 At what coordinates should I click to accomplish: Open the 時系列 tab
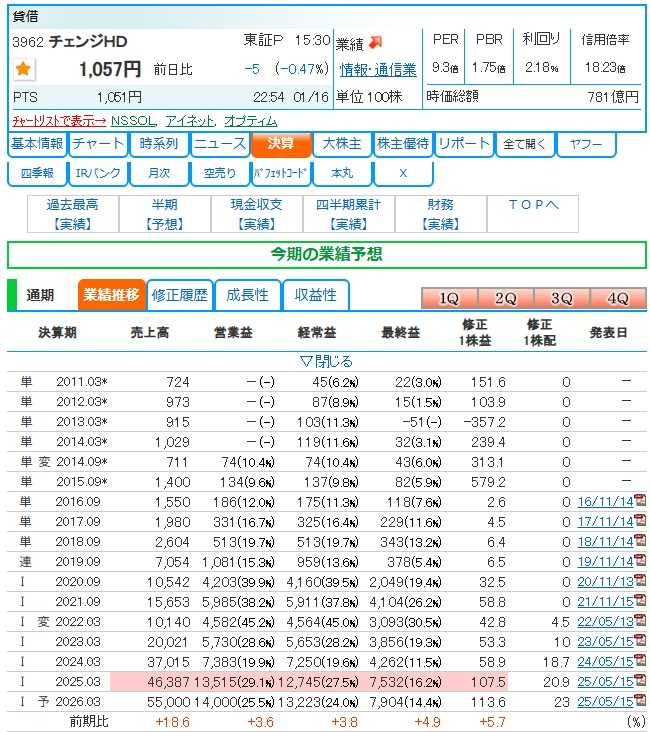[159, 144]
